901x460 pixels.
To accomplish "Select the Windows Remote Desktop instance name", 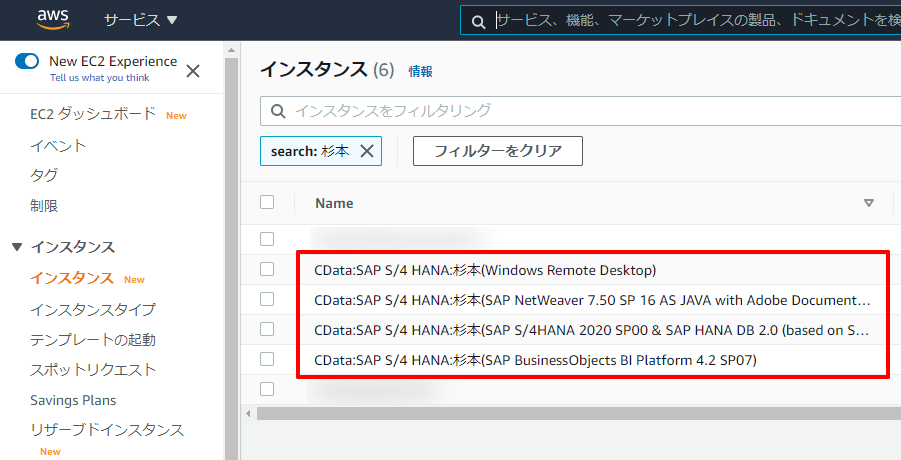I will pos(485,270).
